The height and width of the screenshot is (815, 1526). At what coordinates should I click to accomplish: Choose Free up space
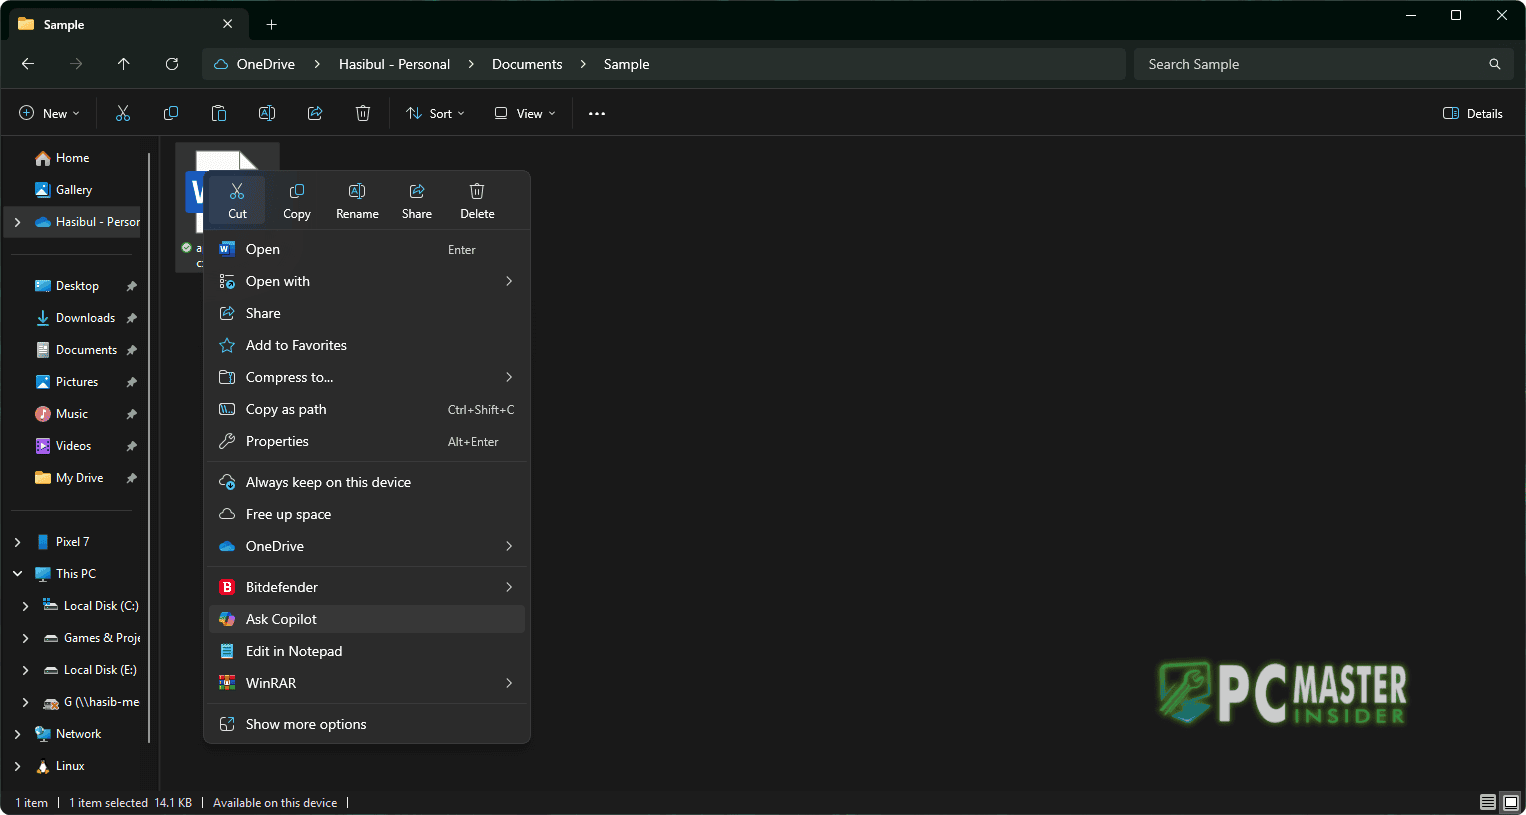coord(367,514)
